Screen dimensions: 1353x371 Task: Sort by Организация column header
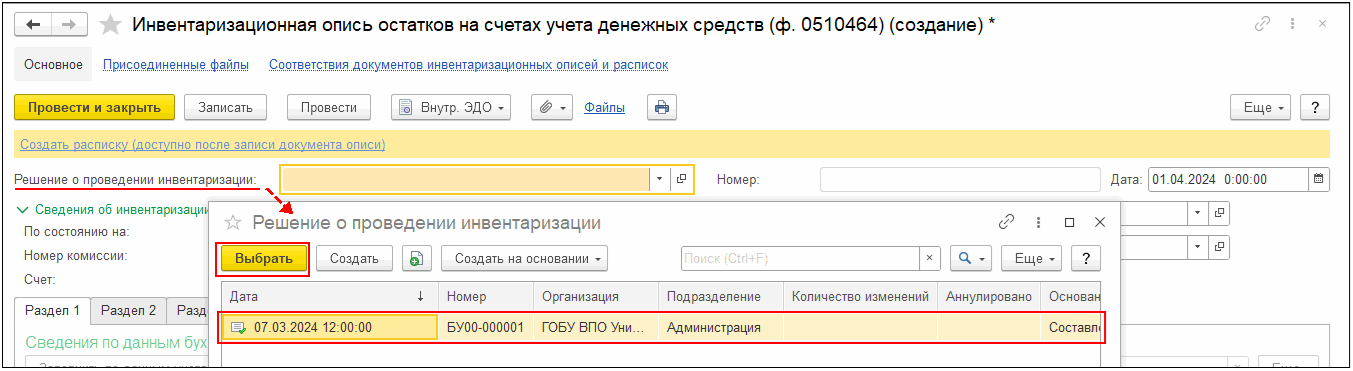(596, 296)
